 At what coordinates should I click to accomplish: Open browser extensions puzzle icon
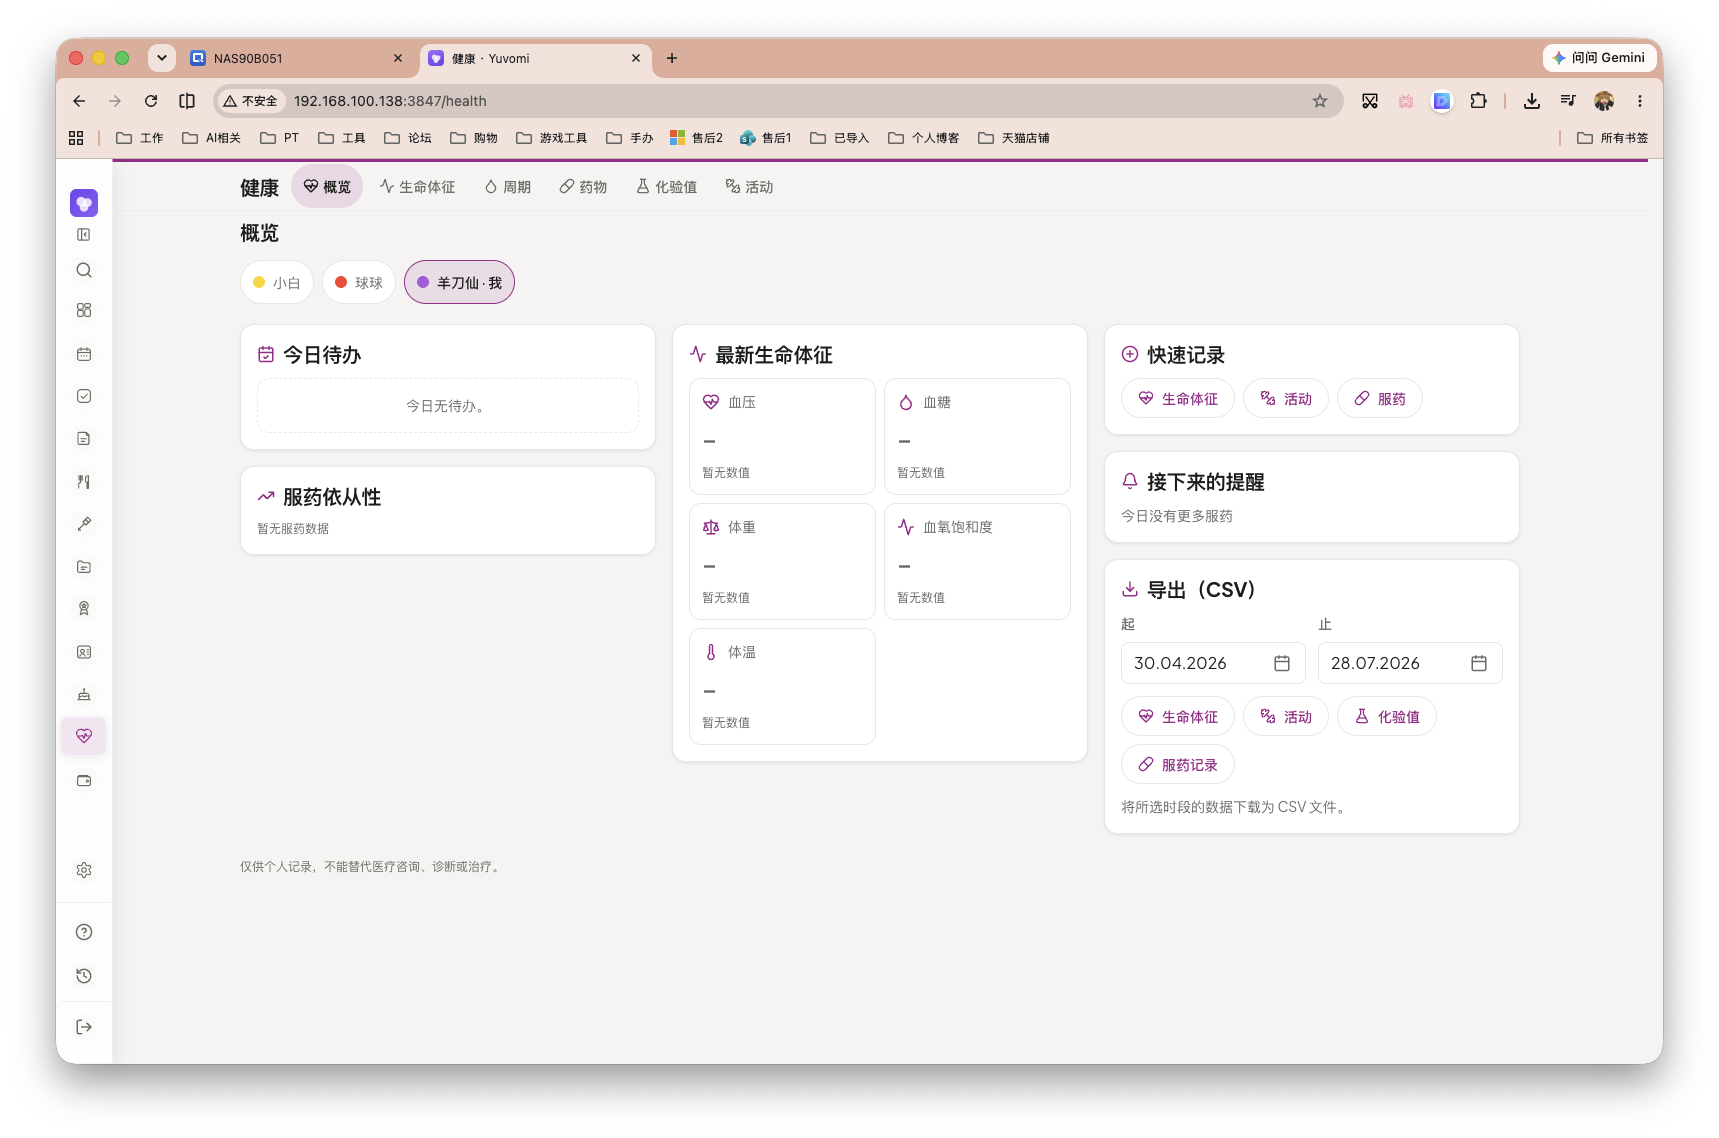pos(1478,101)
